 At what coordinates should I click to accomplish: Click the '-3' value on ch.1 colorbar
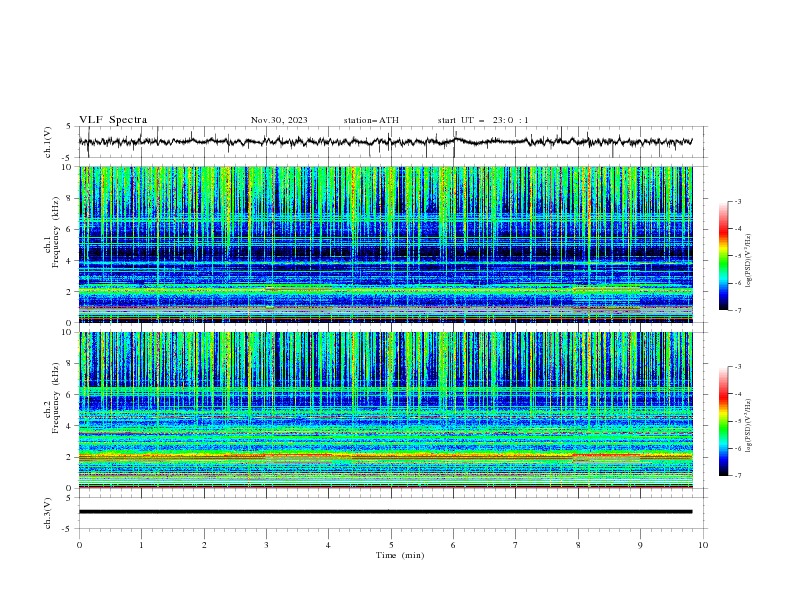coord(737,201)
